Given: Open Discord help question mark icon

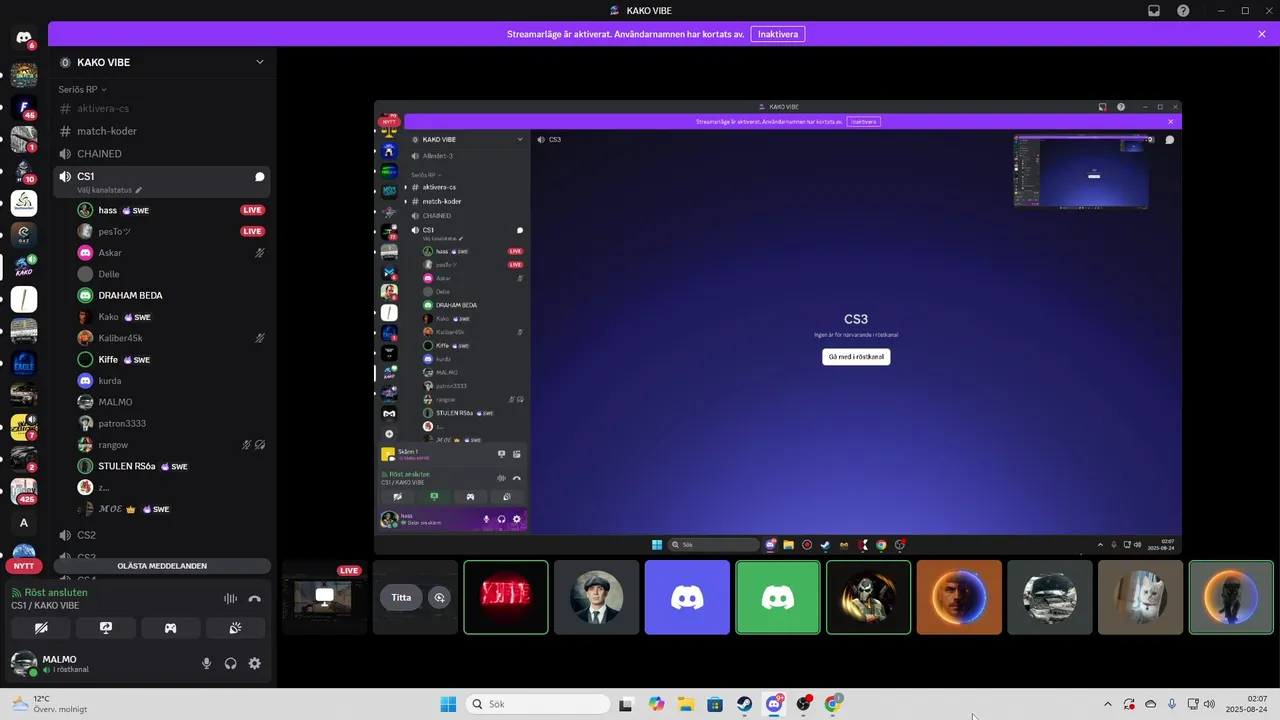Looking at the screenshot, I should (x=1184, y=10).
